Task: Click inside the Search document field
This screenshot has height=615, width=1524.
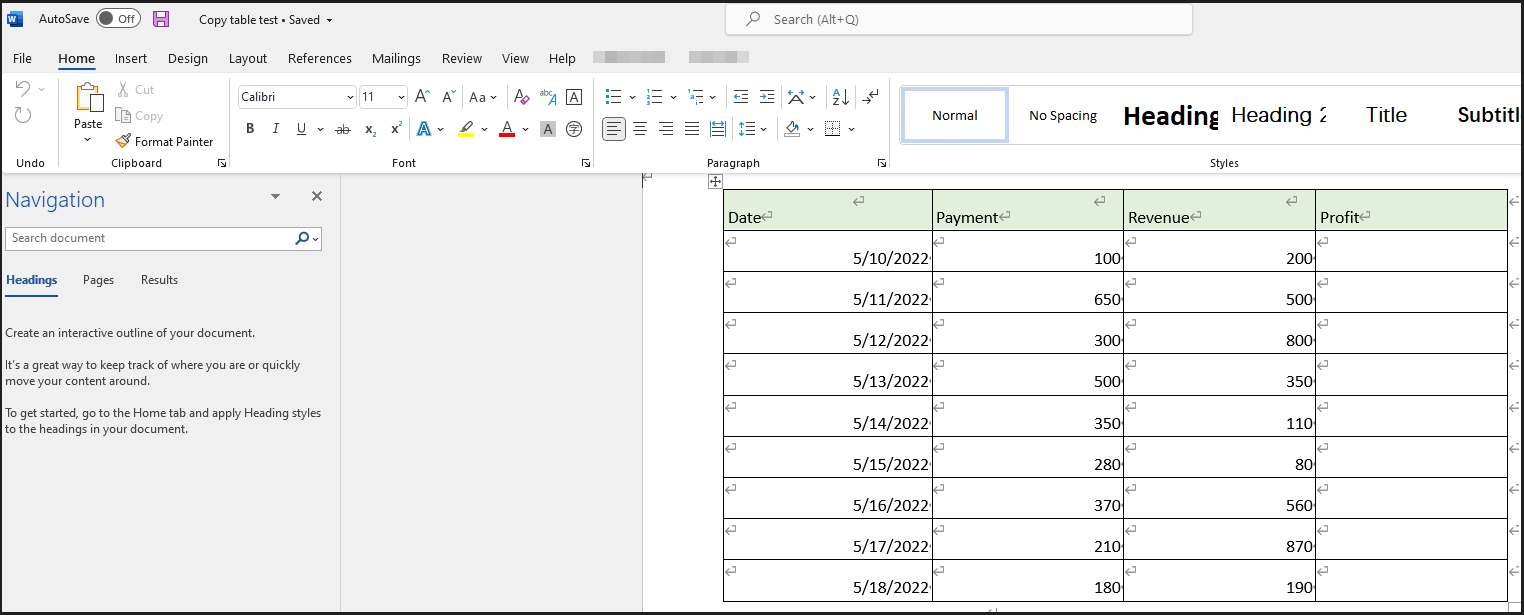Action: pyautogui.click(x=150, y=238)
